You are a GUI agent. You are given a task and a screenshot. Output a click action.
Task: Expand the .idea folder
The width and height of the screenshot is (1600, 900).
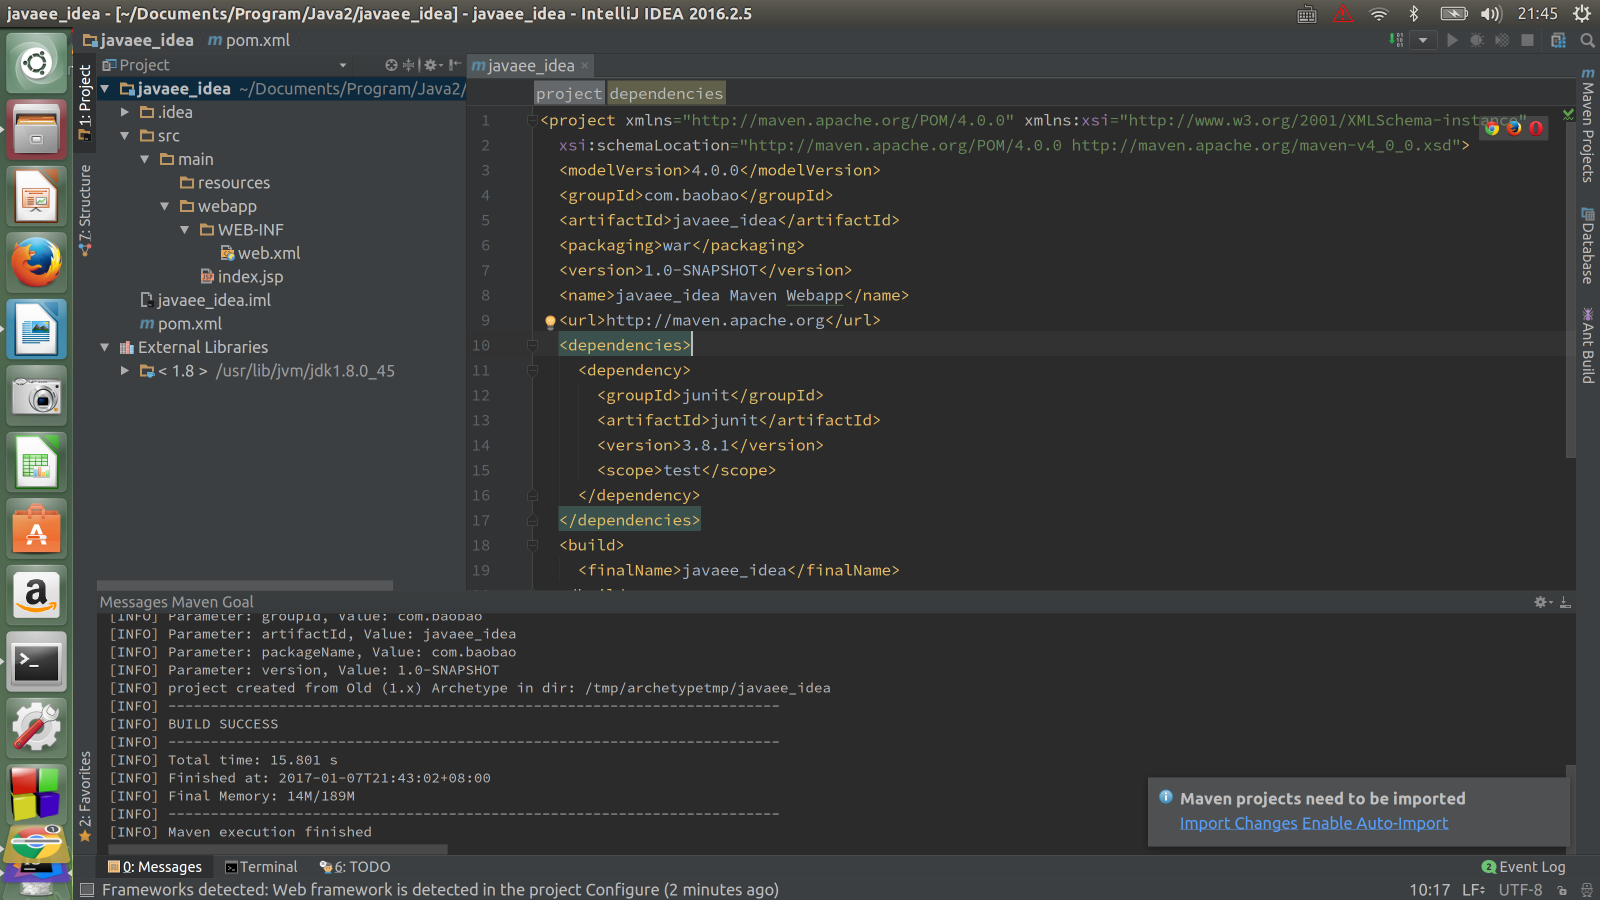(x=125, y=112)
